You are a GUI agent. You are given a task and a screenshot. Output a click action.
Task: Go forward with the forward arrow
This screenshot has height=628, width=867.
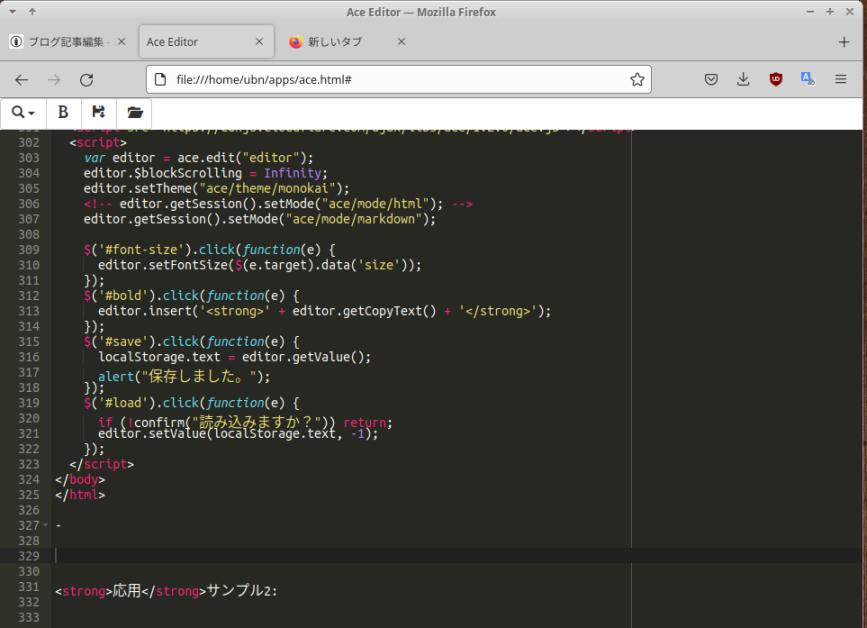54,80
